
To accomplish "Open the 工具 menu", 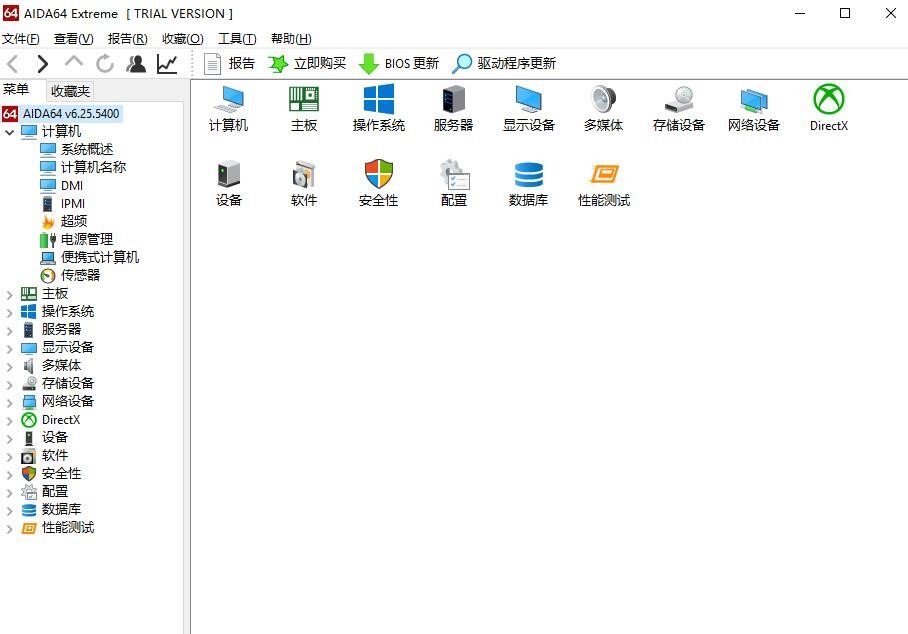I will pos(236,38).
